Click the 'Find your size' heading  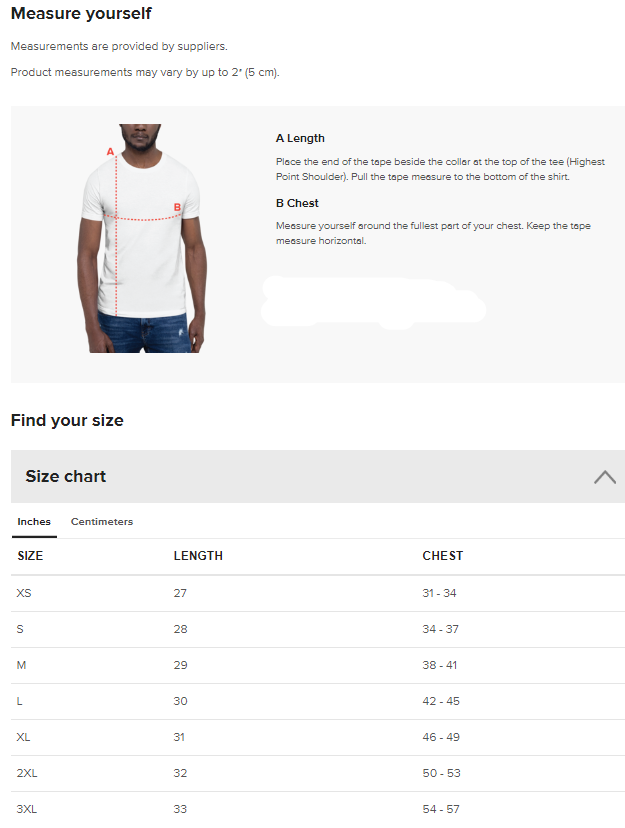pyautogui.click(x=67, y=420)
